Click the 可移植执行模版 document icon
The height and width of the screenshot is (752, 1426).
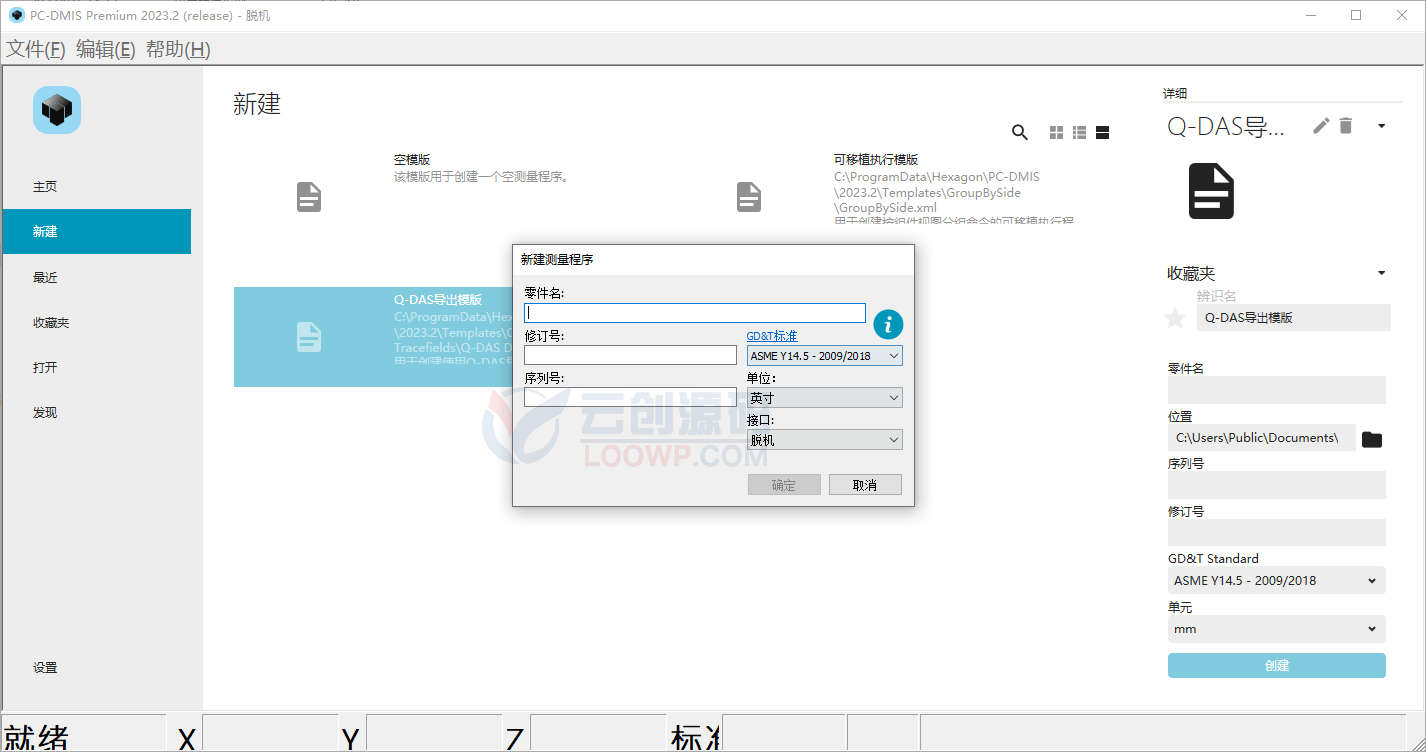point(749,197)
